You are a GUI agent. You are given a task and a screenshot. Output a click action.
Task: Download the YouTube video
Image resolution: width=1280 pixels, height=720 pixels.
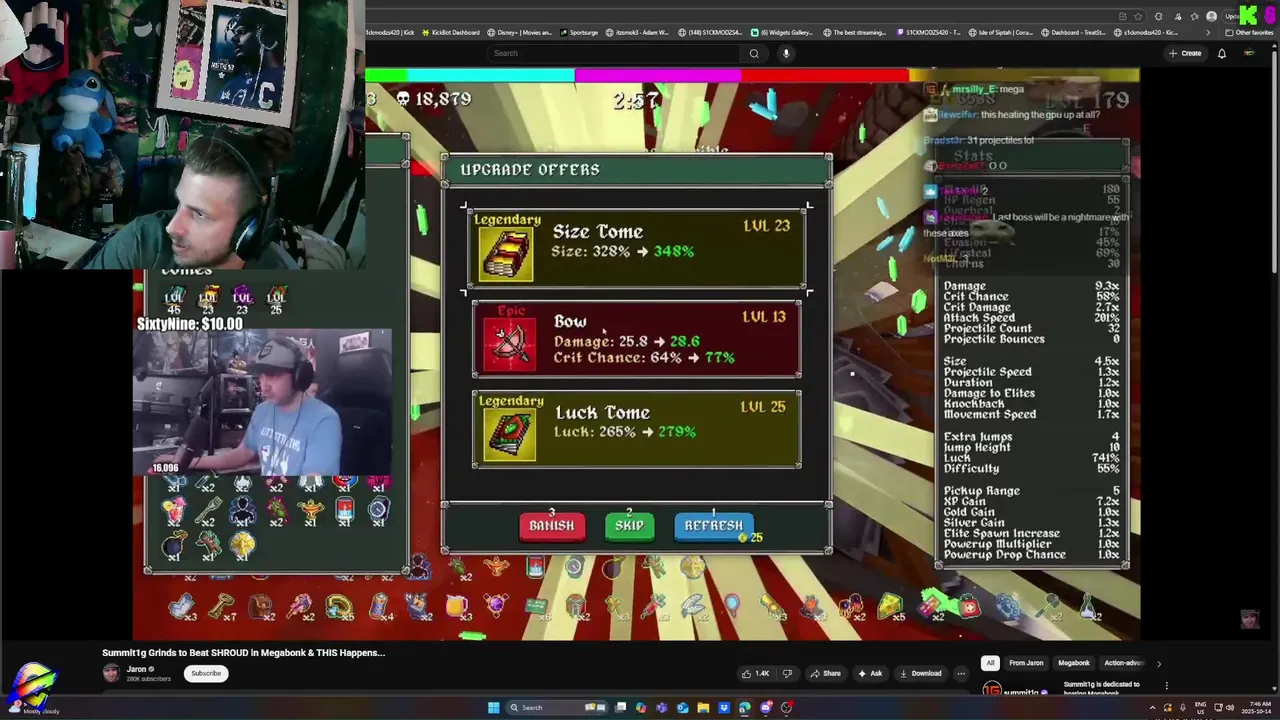[919, 673]
